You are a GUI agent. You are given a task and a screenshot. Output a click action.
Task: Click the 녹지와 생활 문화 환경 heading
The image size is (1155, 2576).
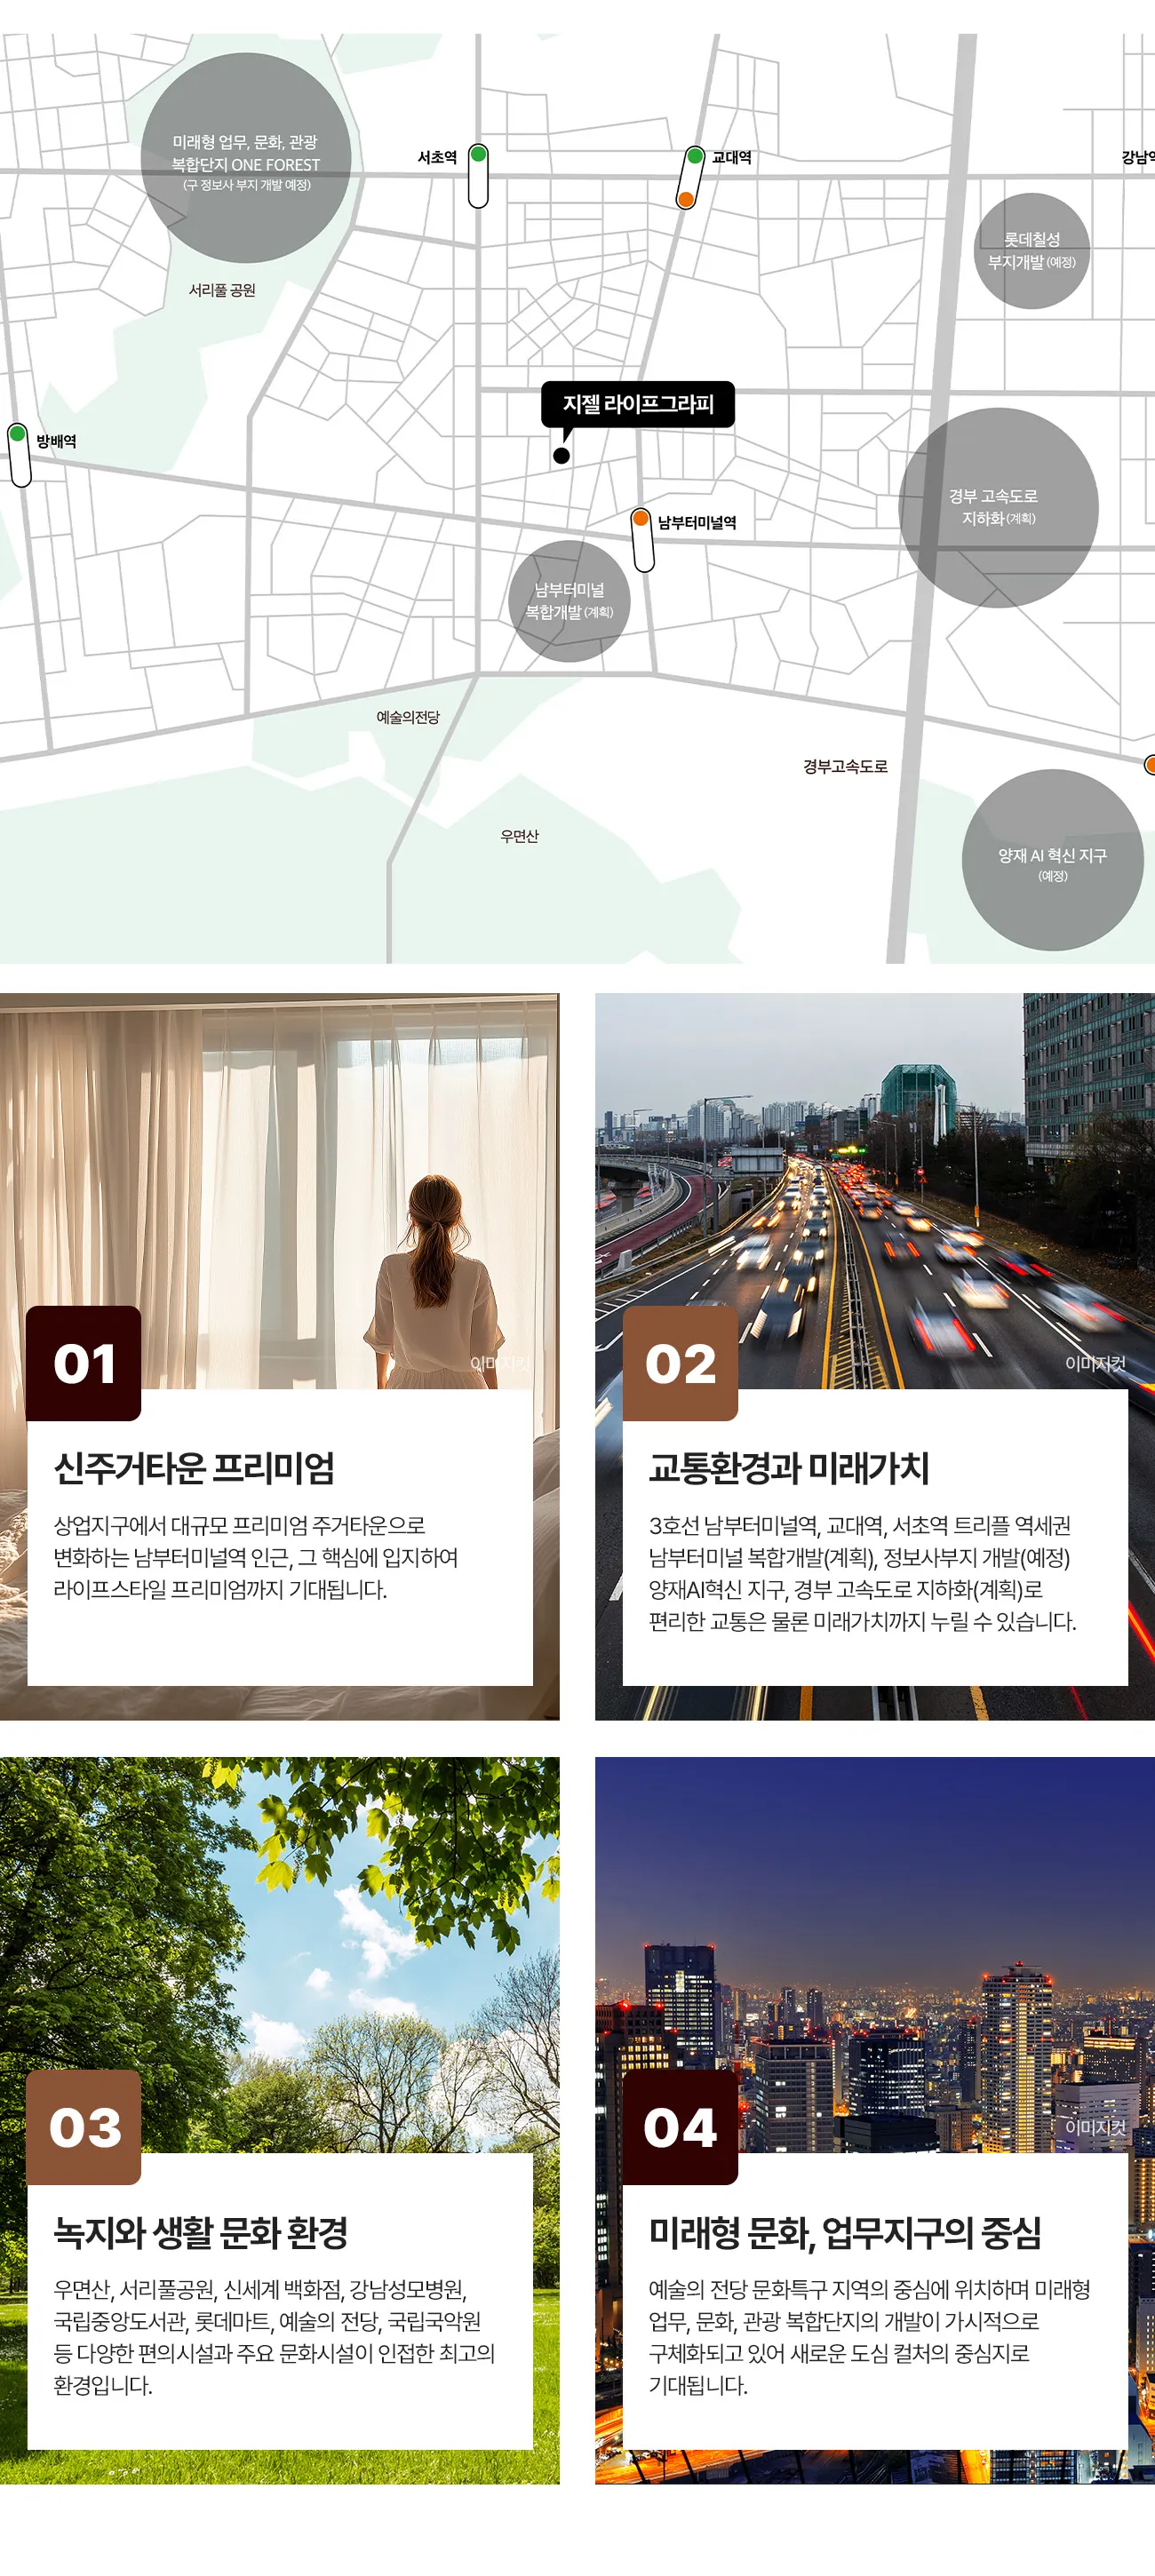tap(201, 2232)
